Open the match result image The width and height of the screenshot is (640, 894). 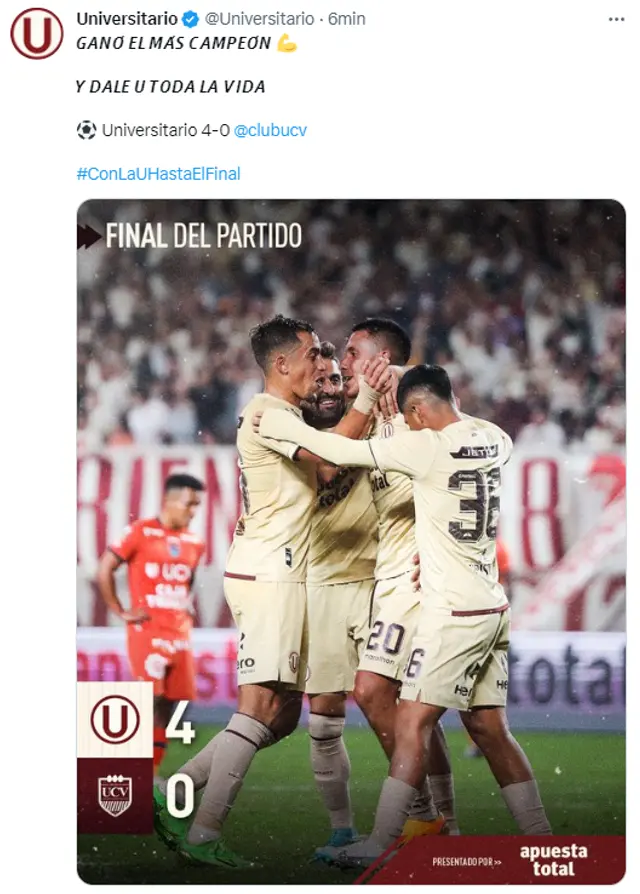pos(351,542)
